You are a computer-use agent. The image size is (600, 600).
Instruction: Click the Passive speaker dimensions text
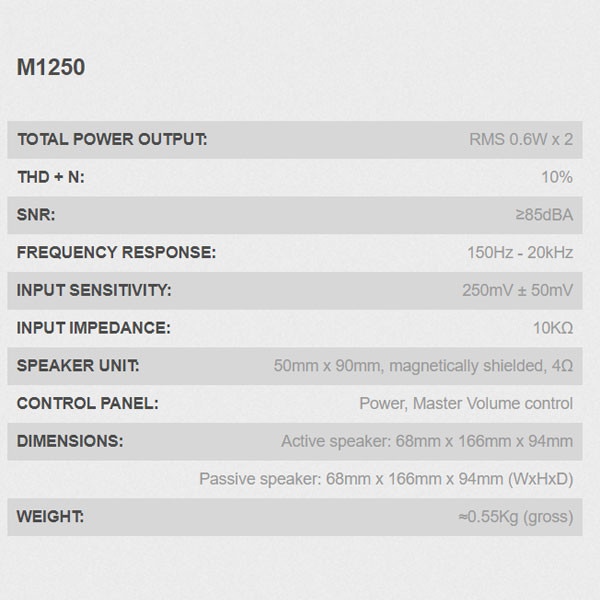(x=386, y=479)
